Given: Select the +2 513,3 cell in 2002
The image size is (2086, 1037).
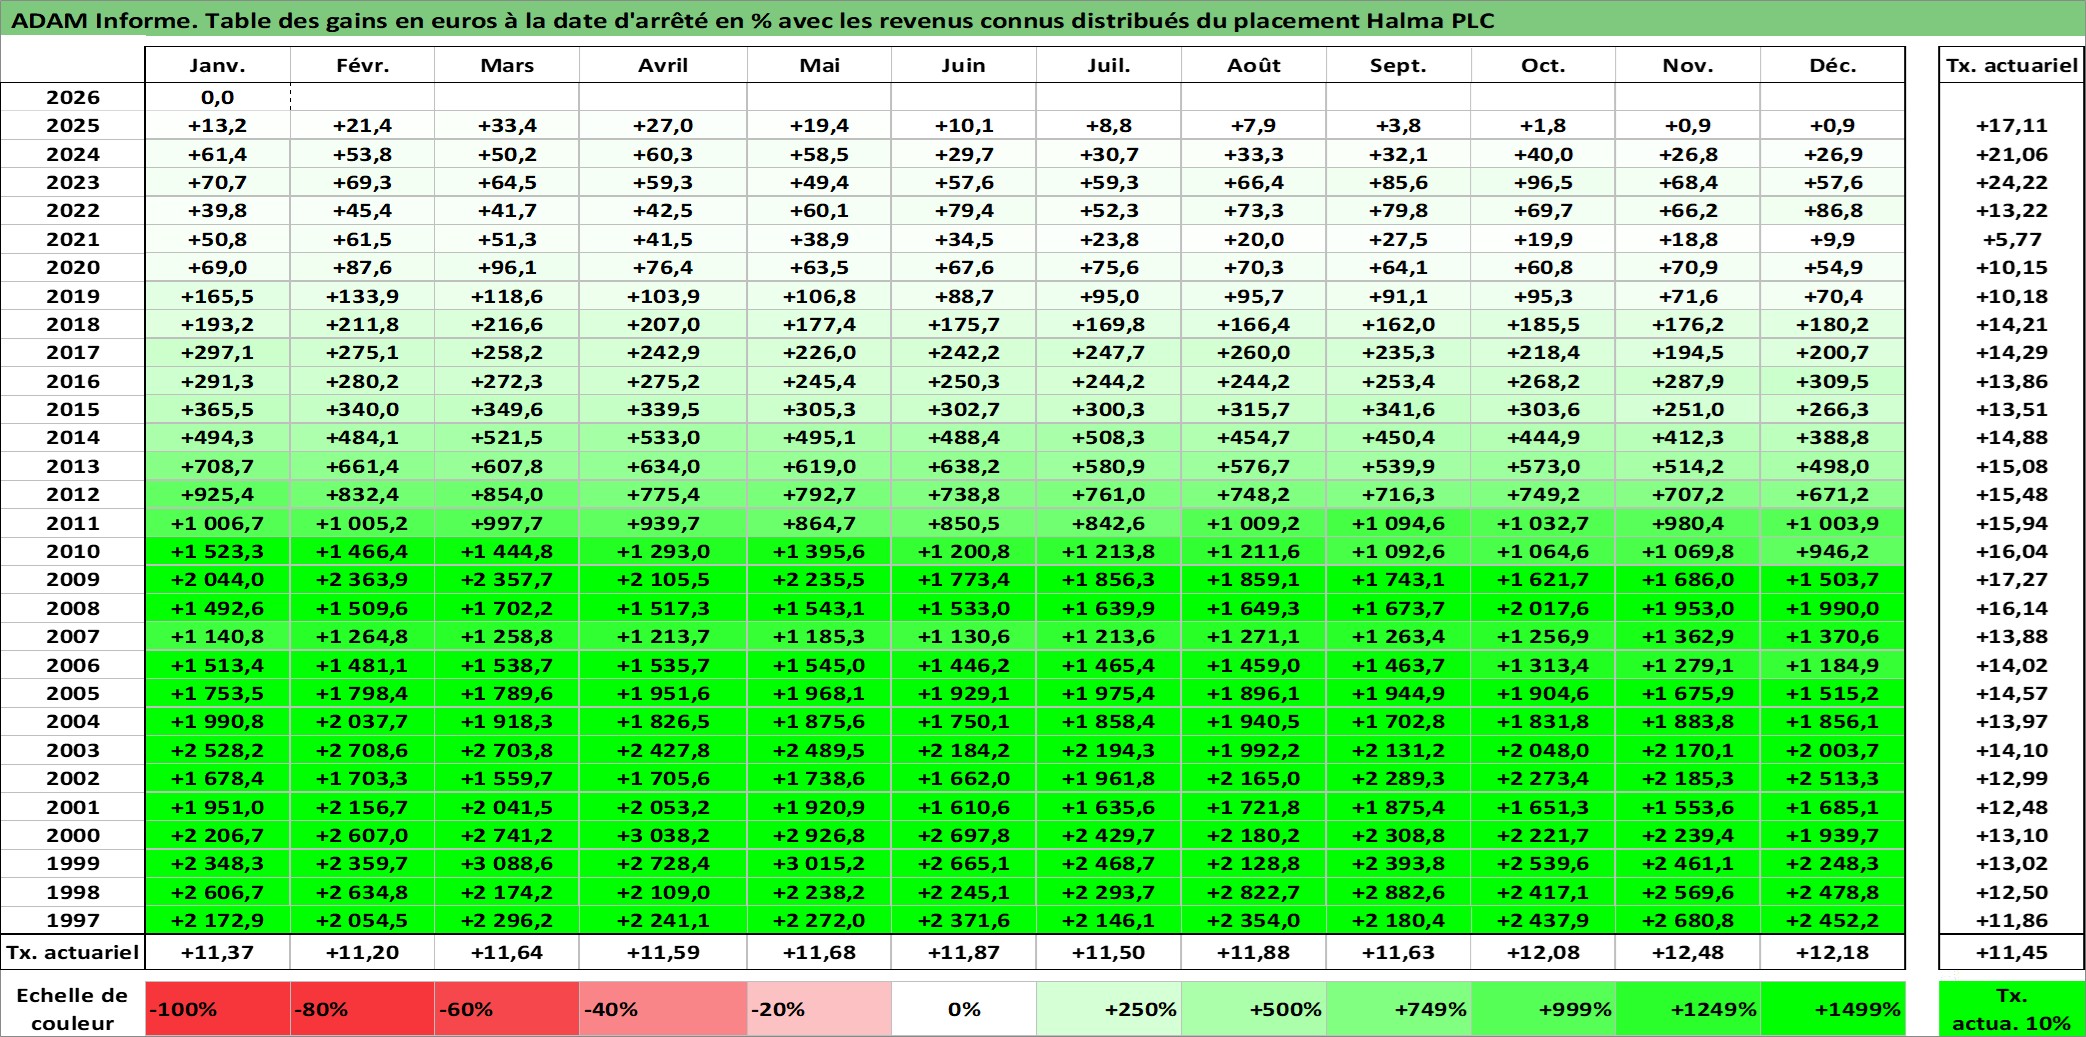Looking at the screenshot, I should click(x=1833, y=778).
